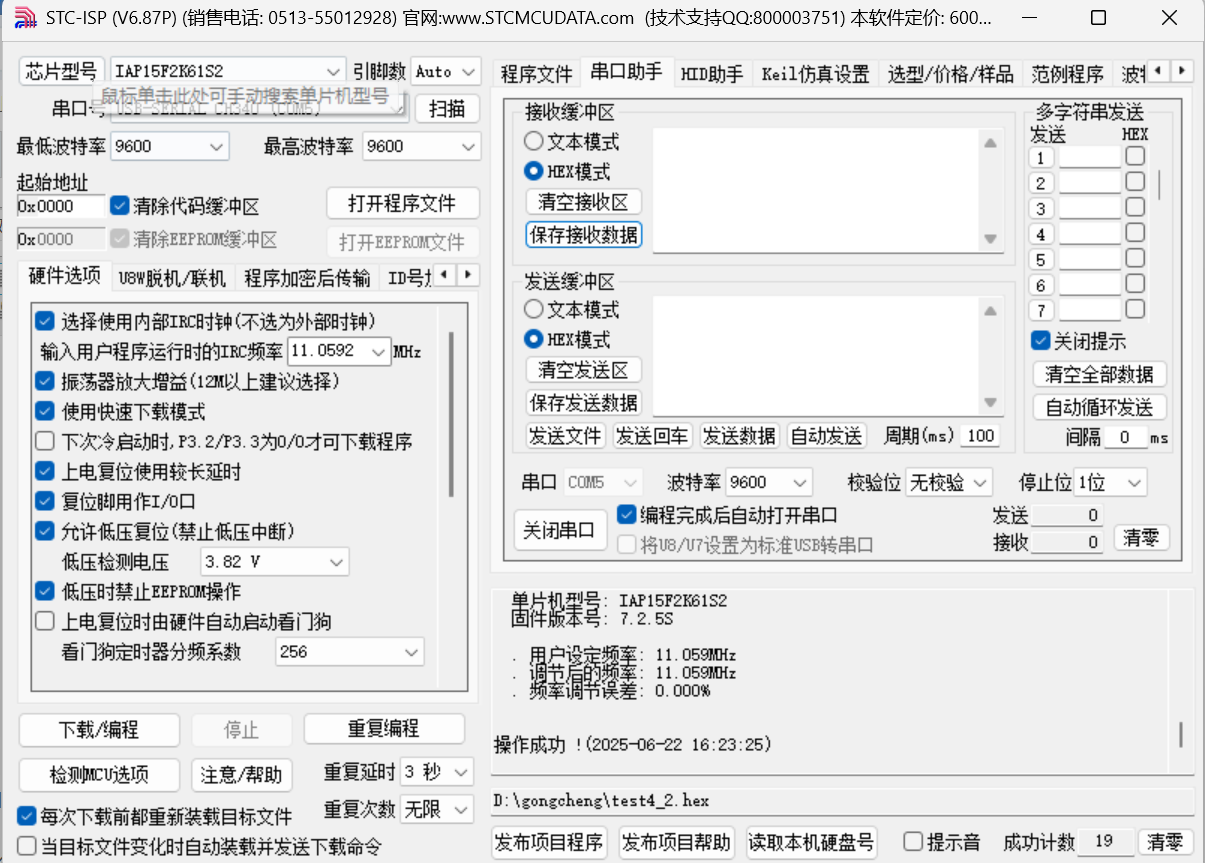Check HEX box for multi-string row 4

coord(1135,233)
